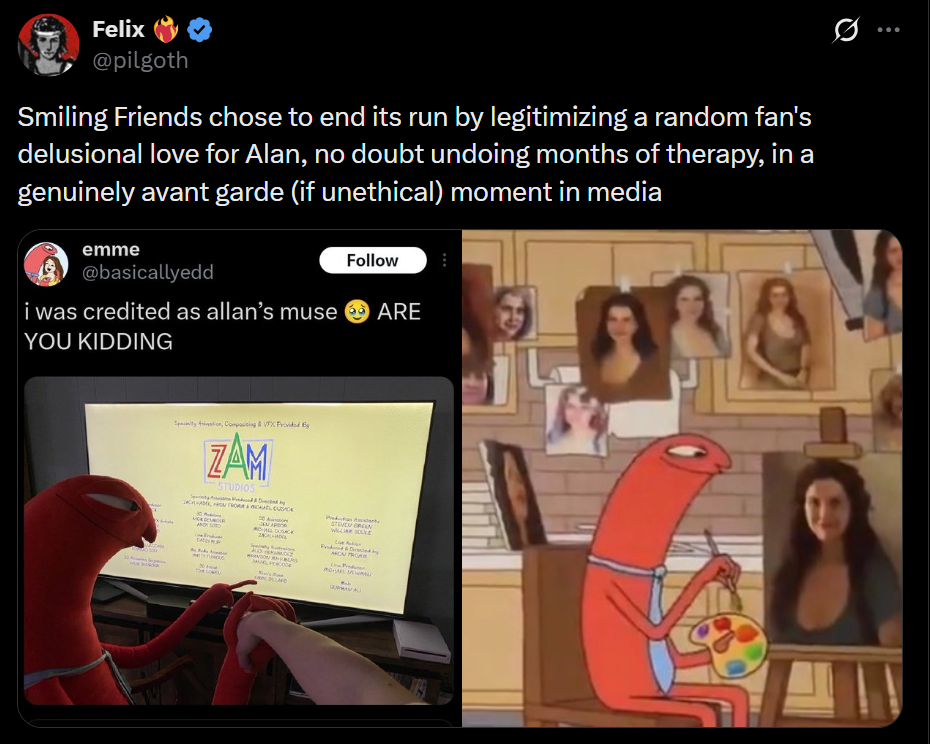930x744 pixels.
Task: Open the Alan painting portraits cartoon image
Action: click(x=682, y=478)
